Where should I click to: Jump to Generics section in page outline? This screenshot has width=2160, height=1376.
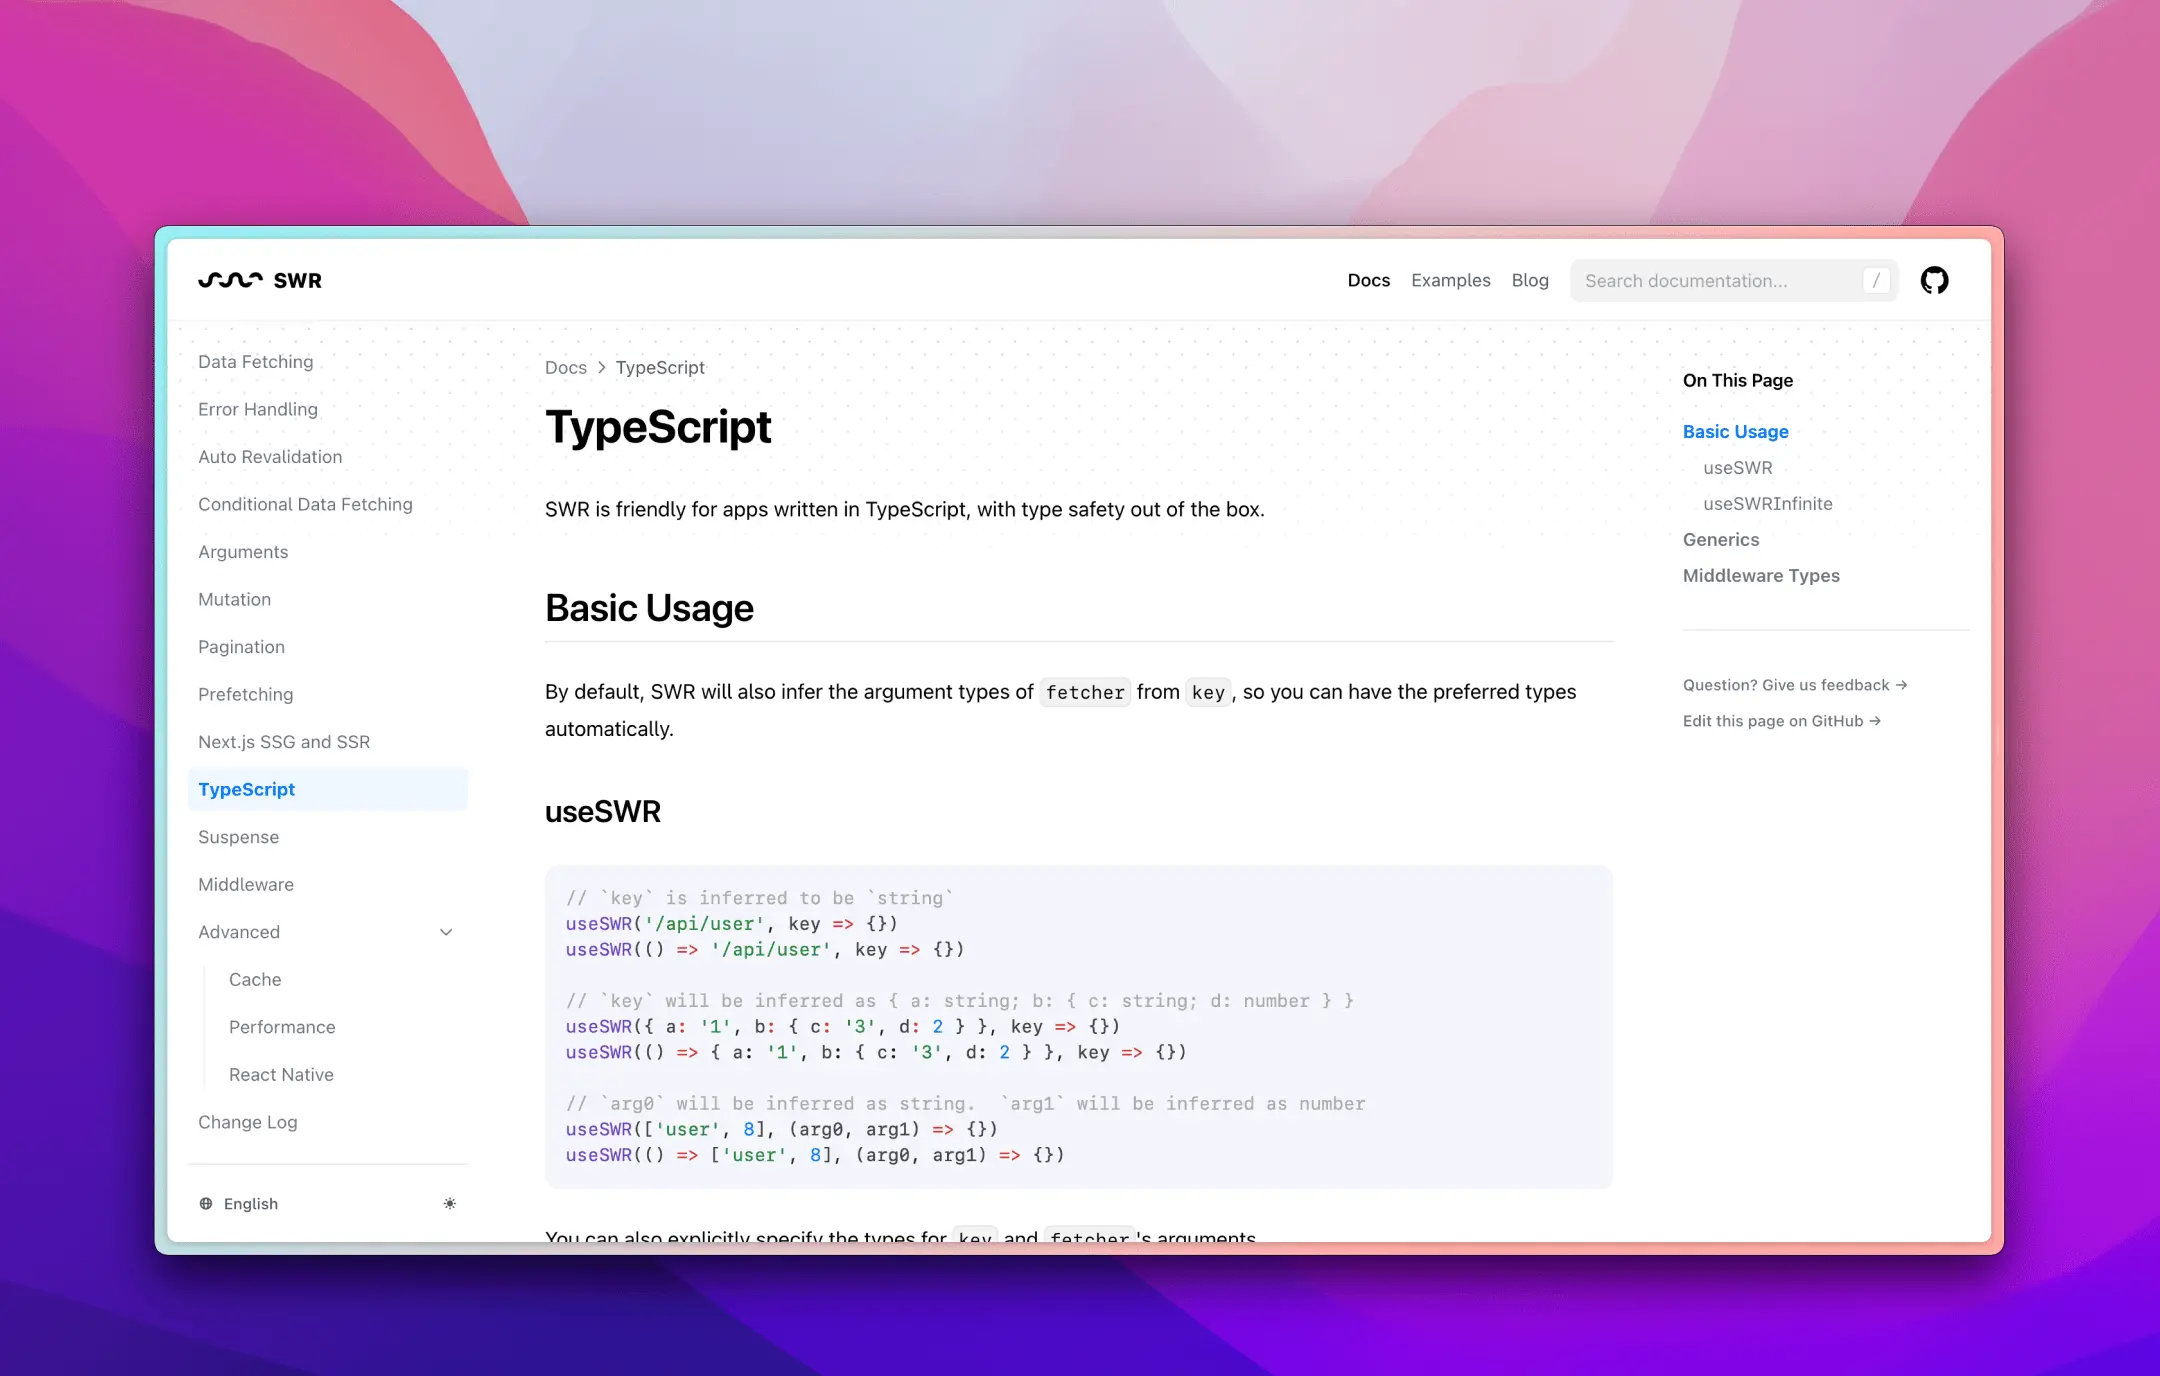1720,539
